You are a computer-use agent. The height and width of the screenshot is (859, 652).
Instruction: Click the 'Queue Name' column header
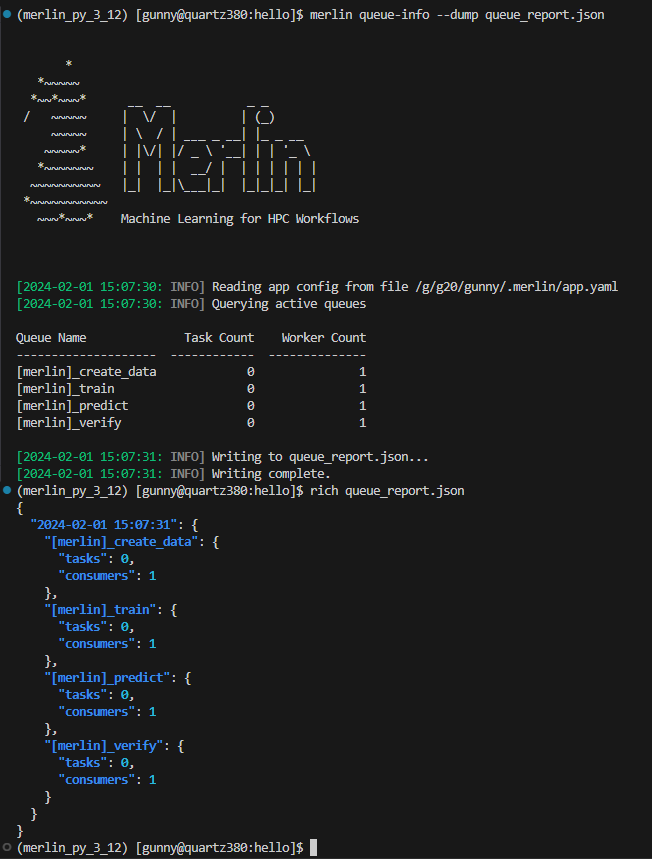point(51,337)
